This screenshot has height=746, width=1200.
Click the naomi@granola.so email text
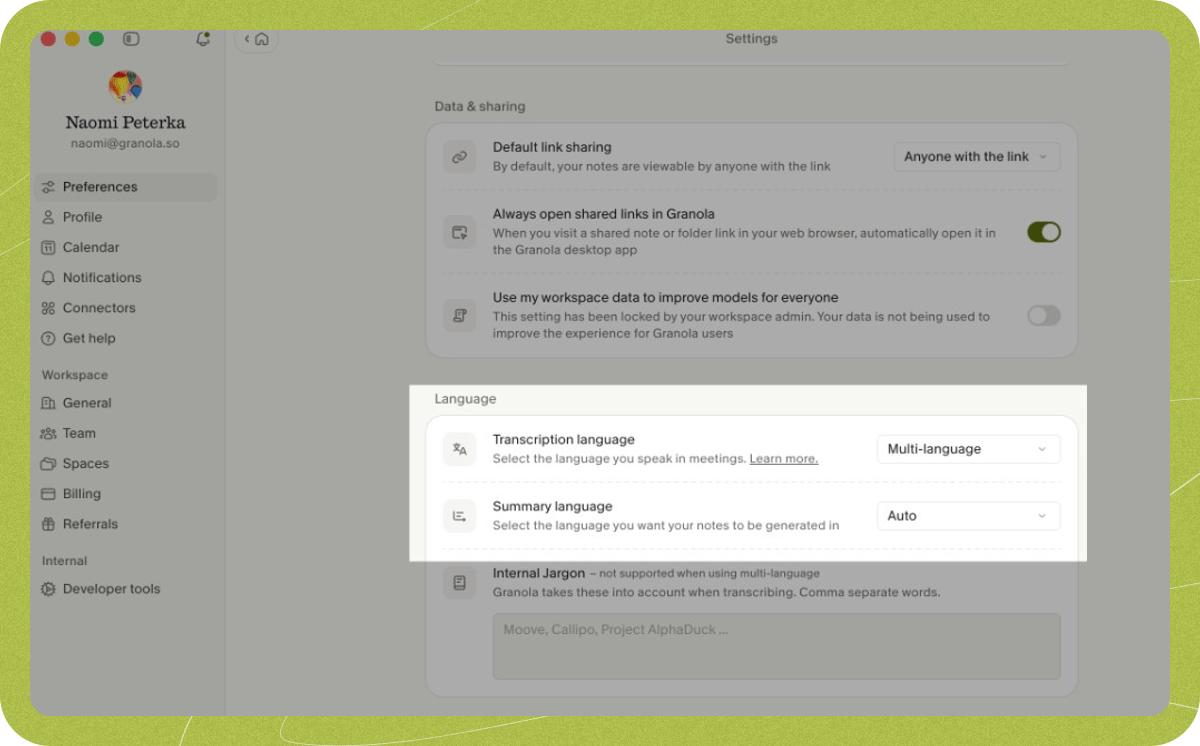click(125, 143)
